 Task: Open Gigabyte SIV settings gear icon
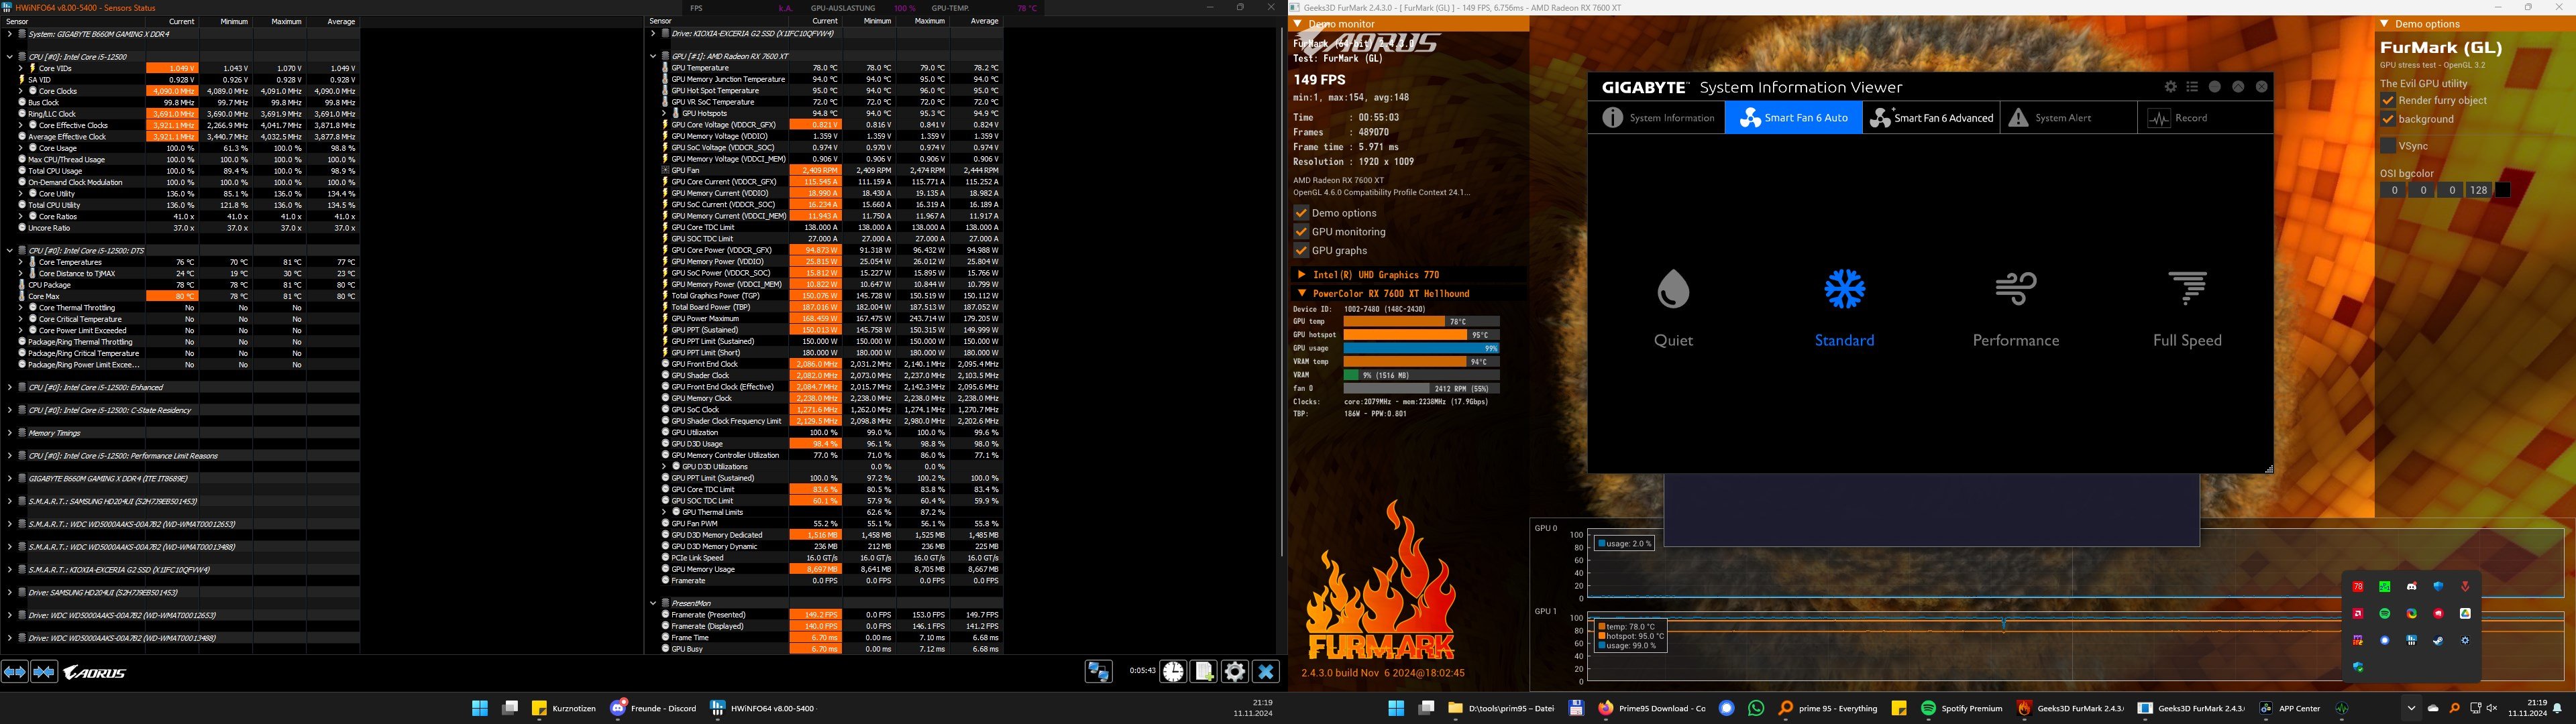point(2170,87)
